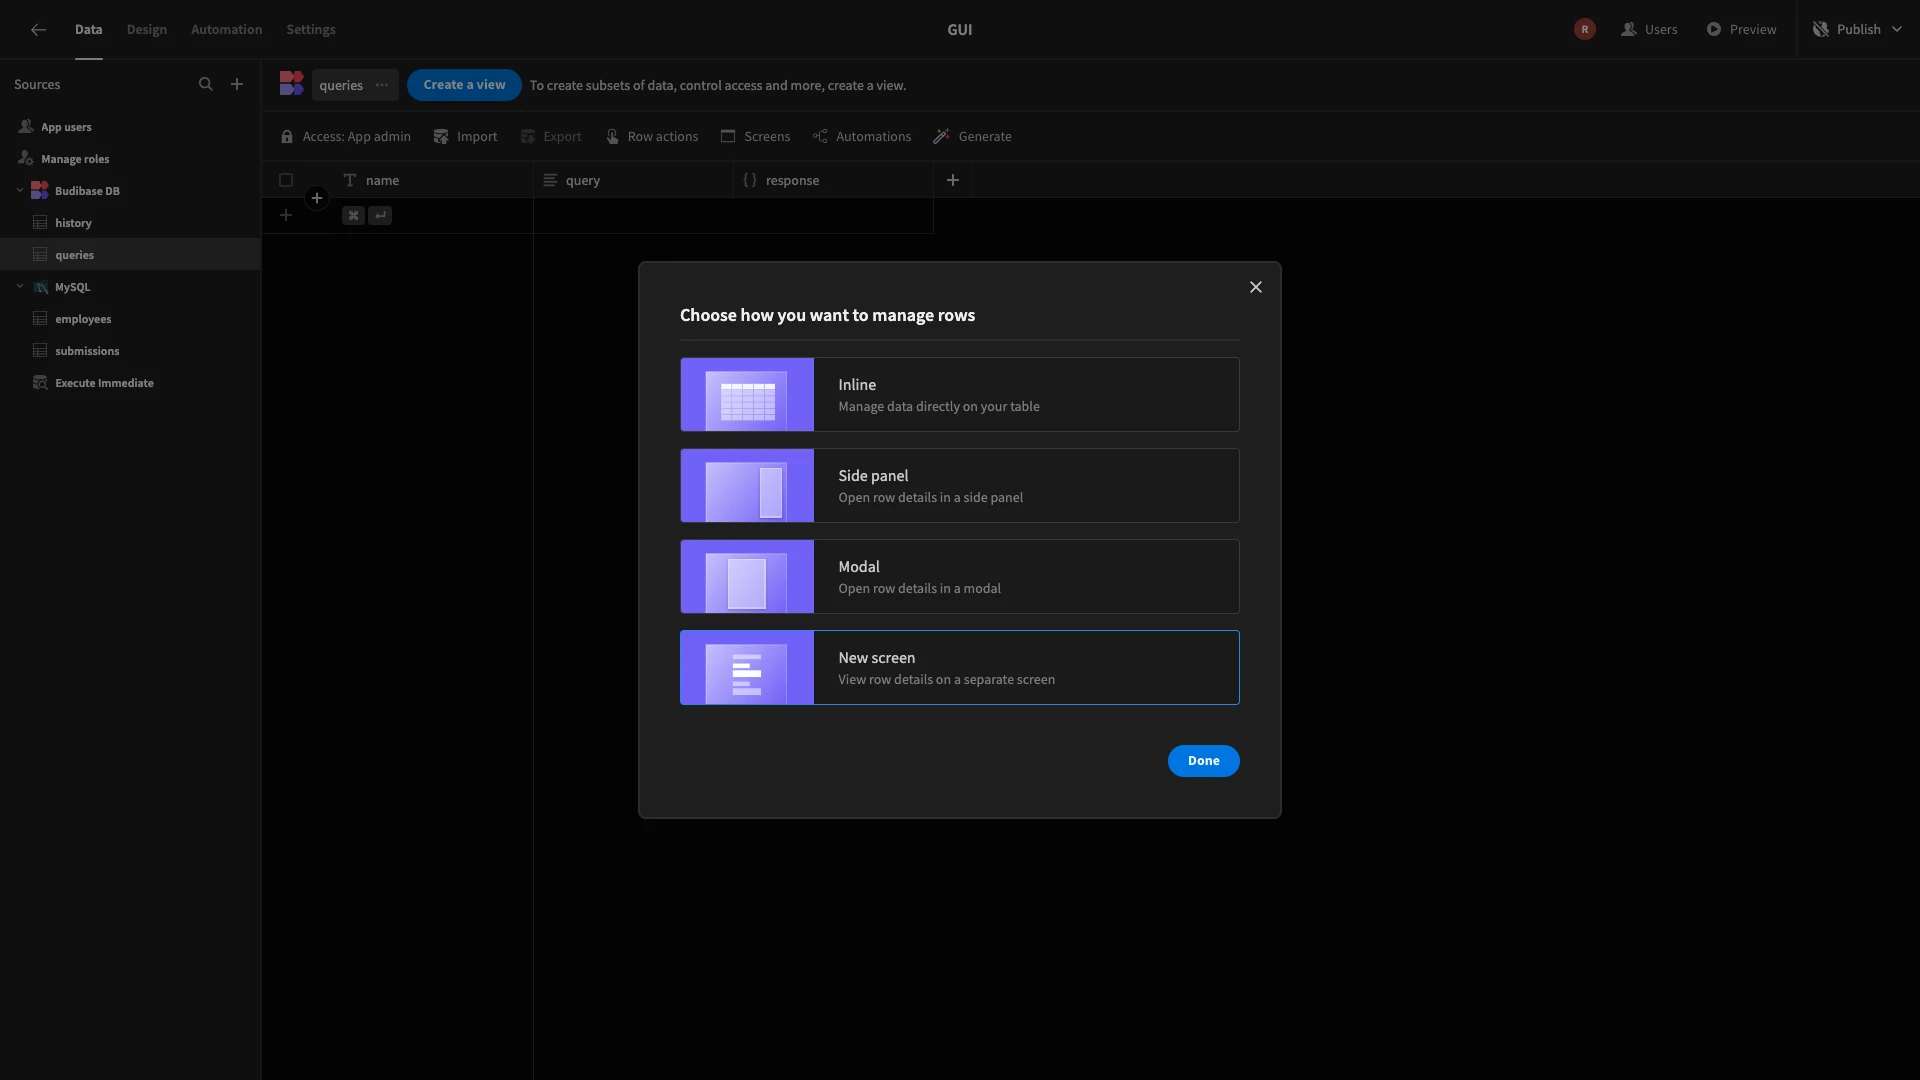1920x1080 pixels.
Task: Collapse the Budibase DB tree node
Action: pyautogui.click(x=20, y=190)
